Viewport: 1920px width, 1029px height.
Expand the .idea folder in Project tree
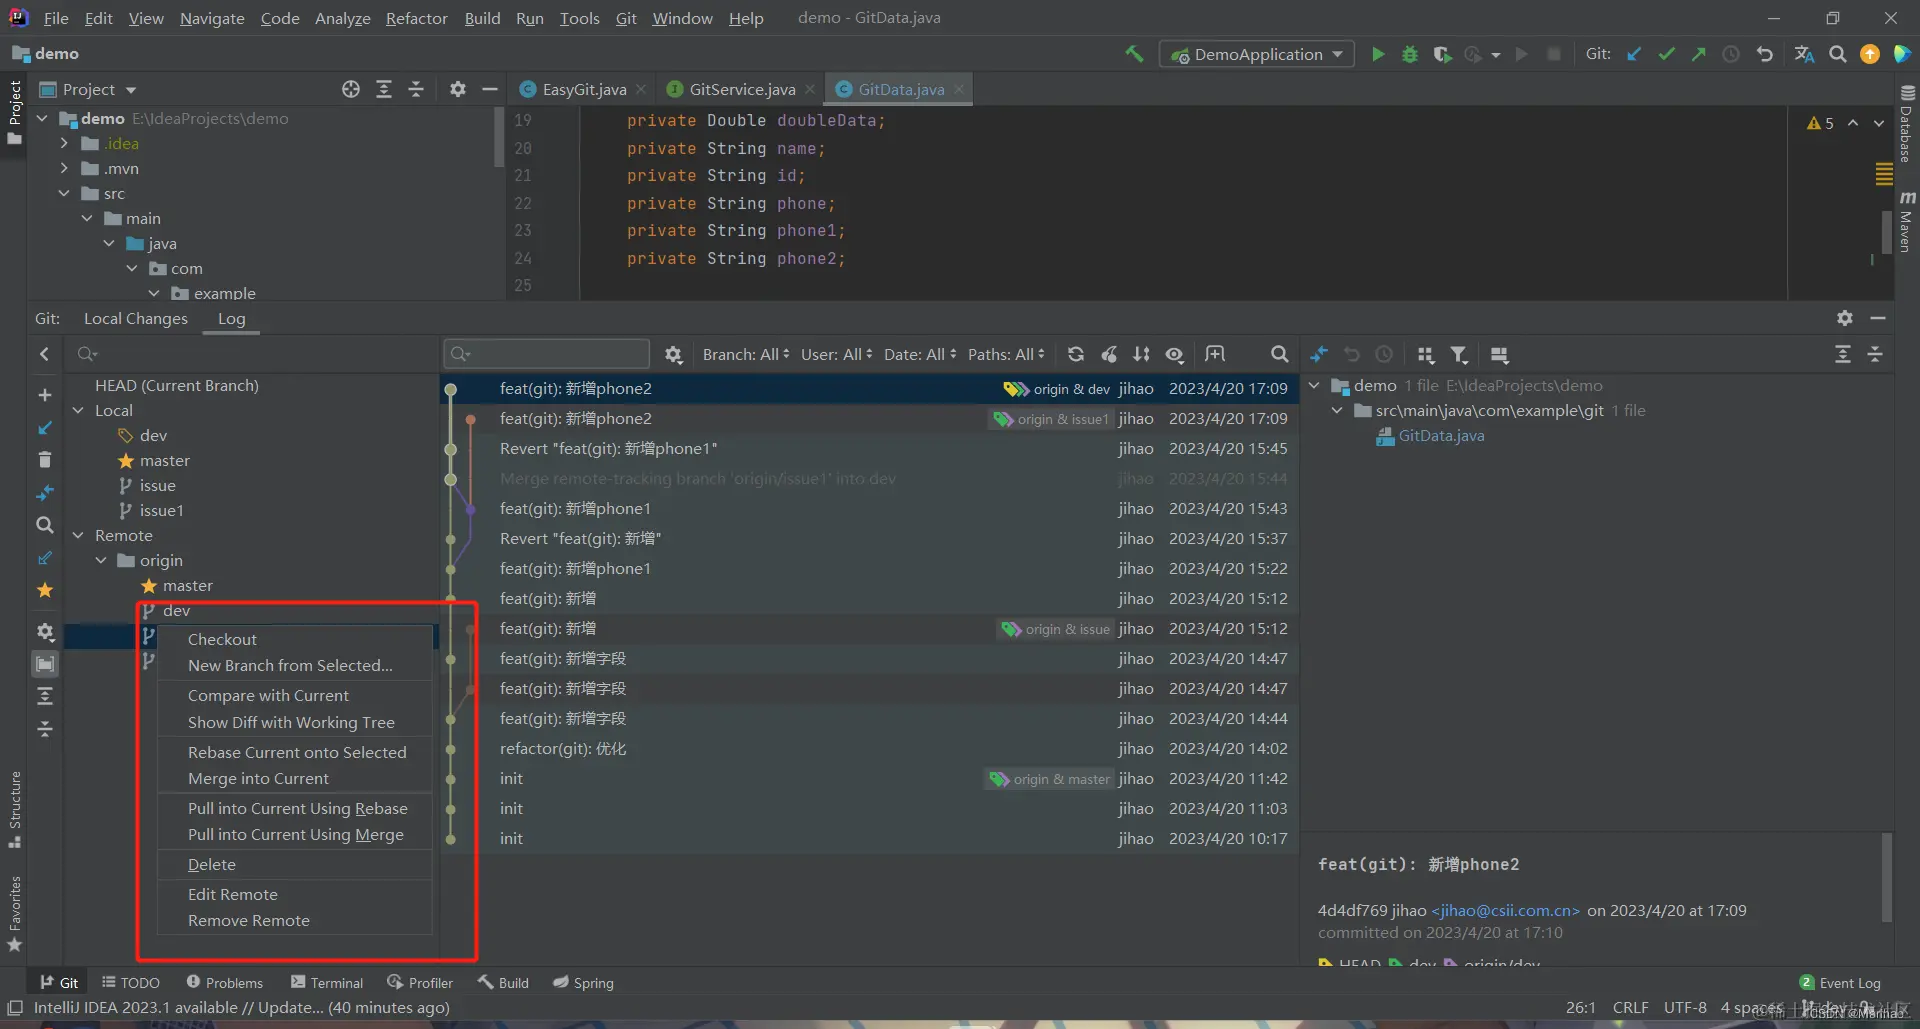[64, 143]
